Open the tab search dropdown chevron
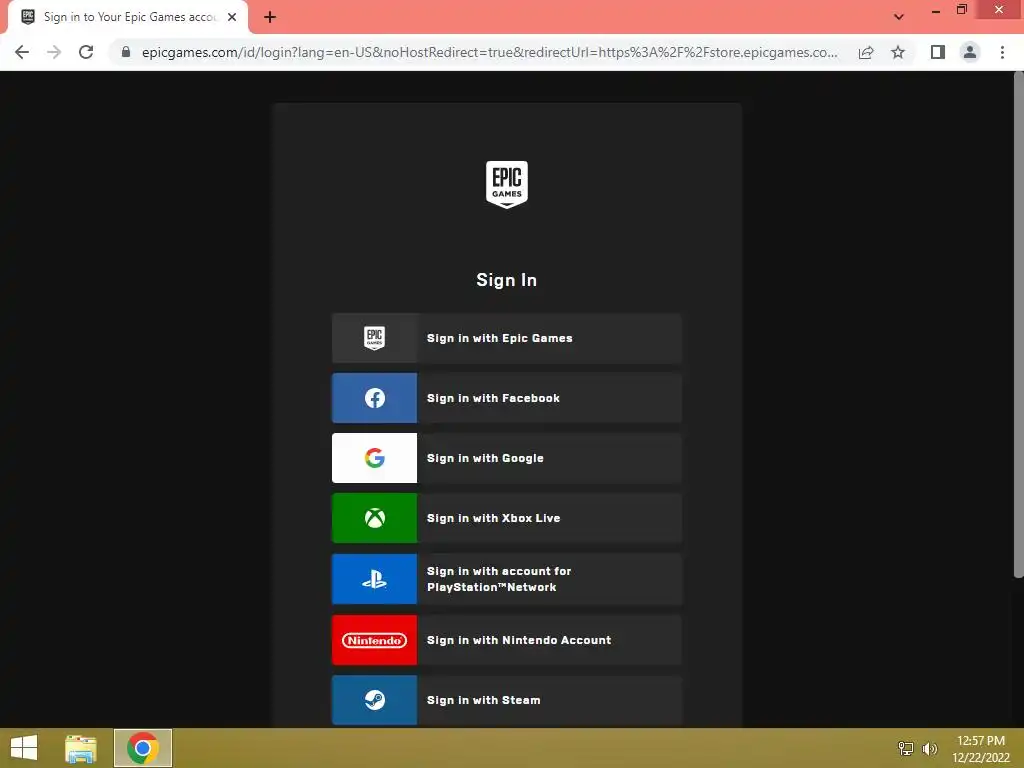The height and width of the screenshot is (768, 1024). click(899, 17)
